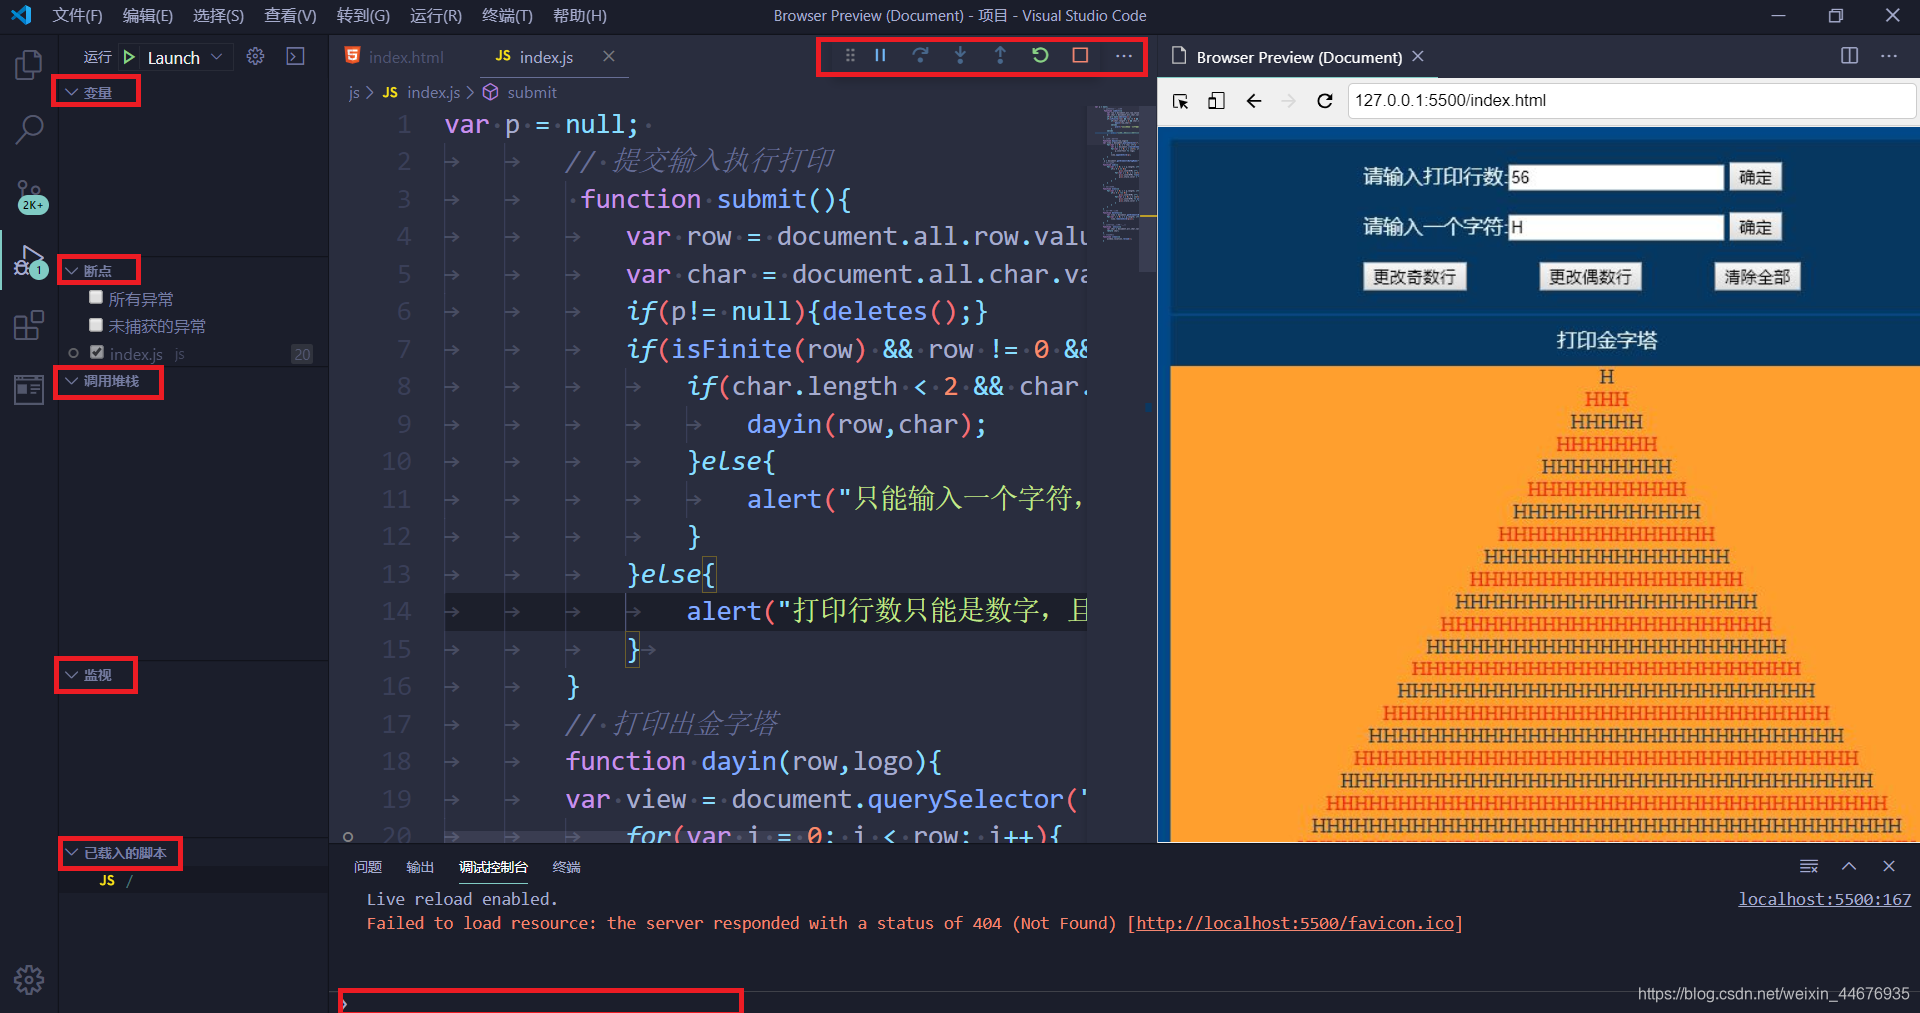Collapse the 调用堆栈 section
This screenshot has width=1920, height=1013.
point(110,381)
